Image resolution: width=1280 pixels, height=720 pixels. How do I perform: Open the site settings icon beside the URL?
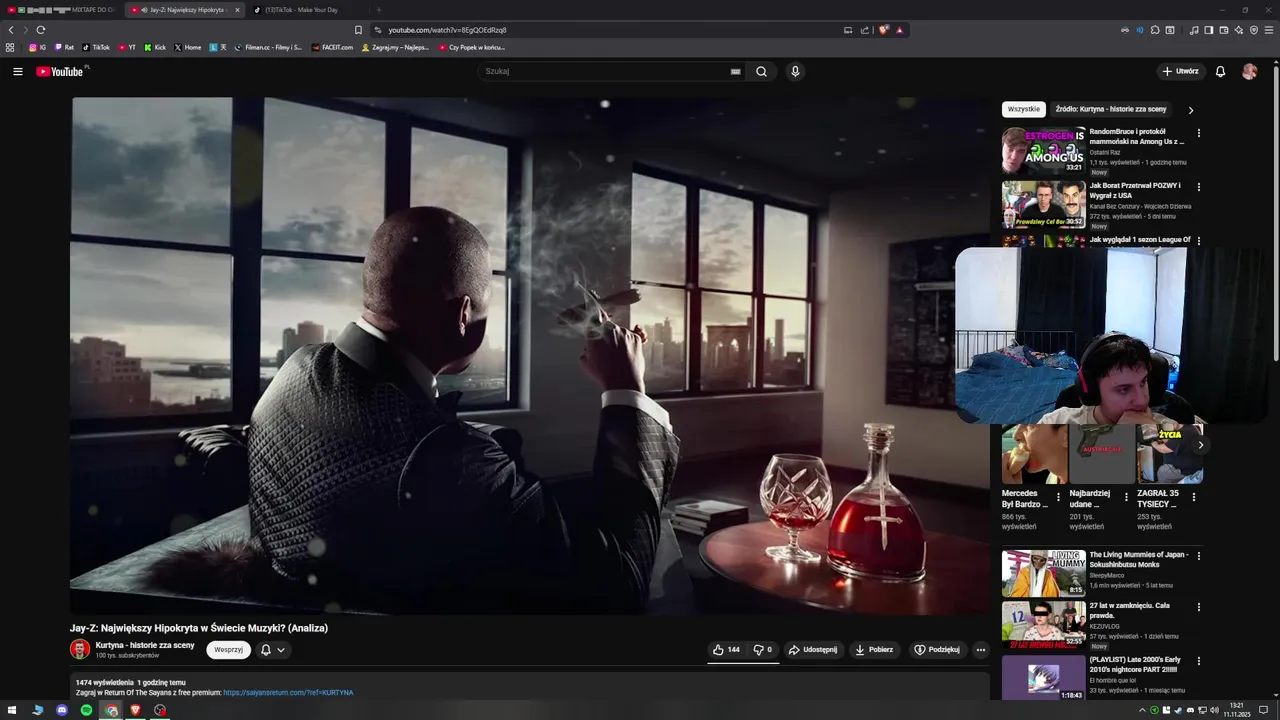click(377, 30)
